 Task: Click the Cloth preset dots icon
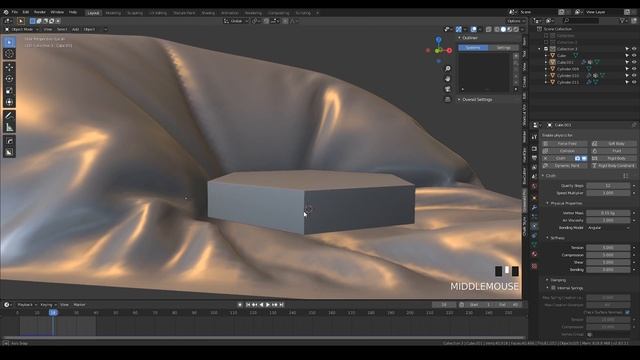[625, 176]
